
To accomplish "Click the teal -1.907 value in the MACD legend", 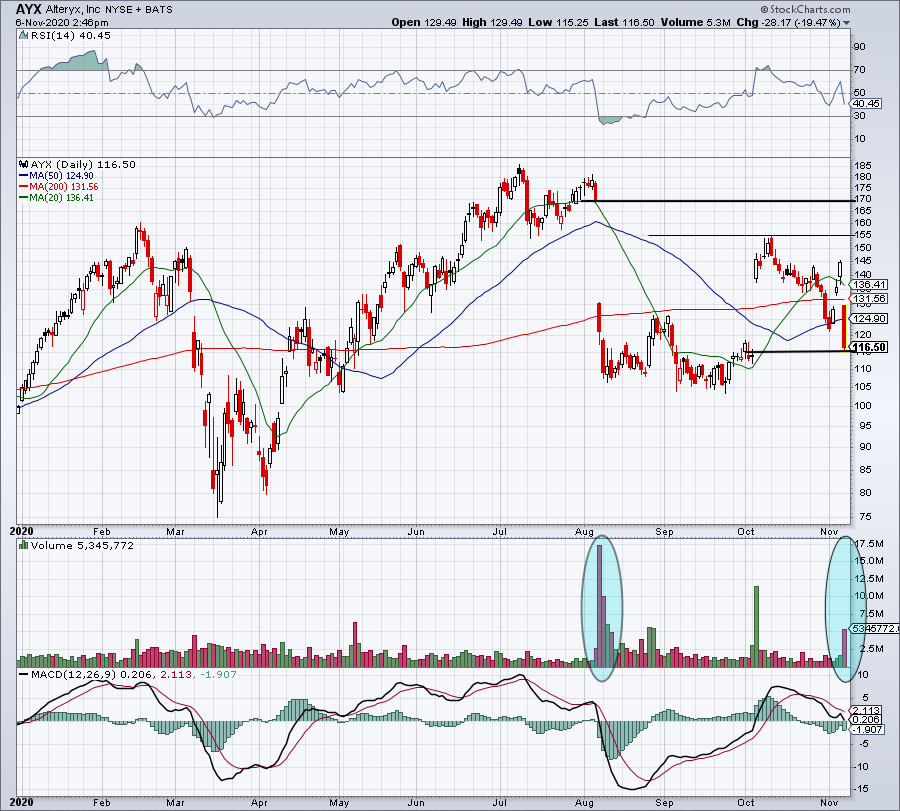I will point(218,674).
